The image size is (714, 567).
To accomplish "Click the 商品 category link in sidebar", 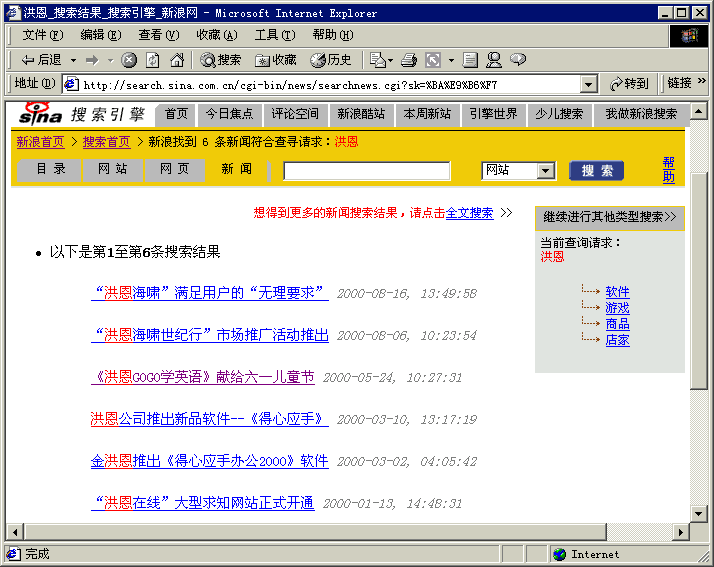I will pyautogui.click(x=617, y=324).
